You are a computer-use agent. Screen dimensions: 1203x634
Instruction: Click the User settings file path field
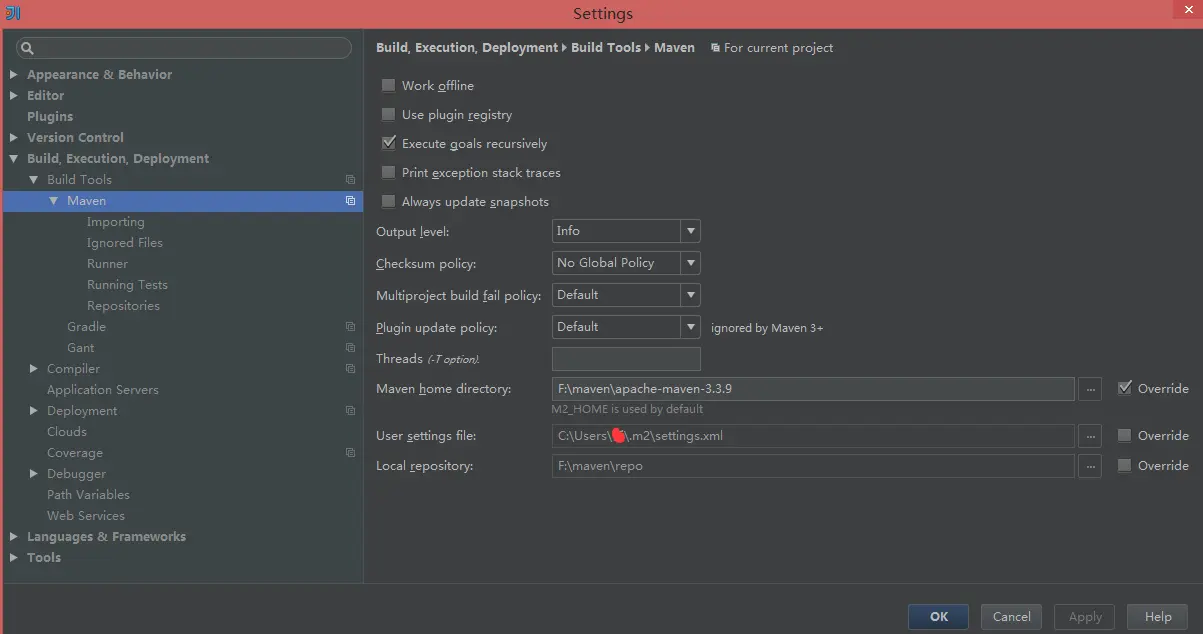click(x=813, y=436)
